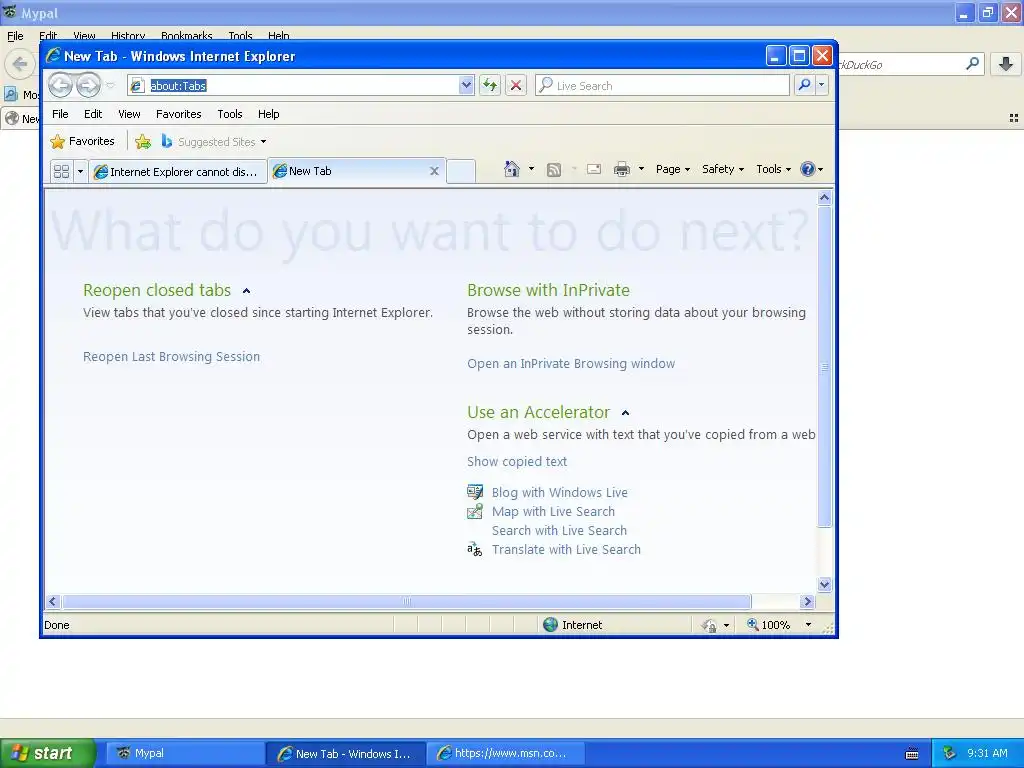Open the address bar history dropdown
The image size is (1024, 768).
(x=466, y=85)
